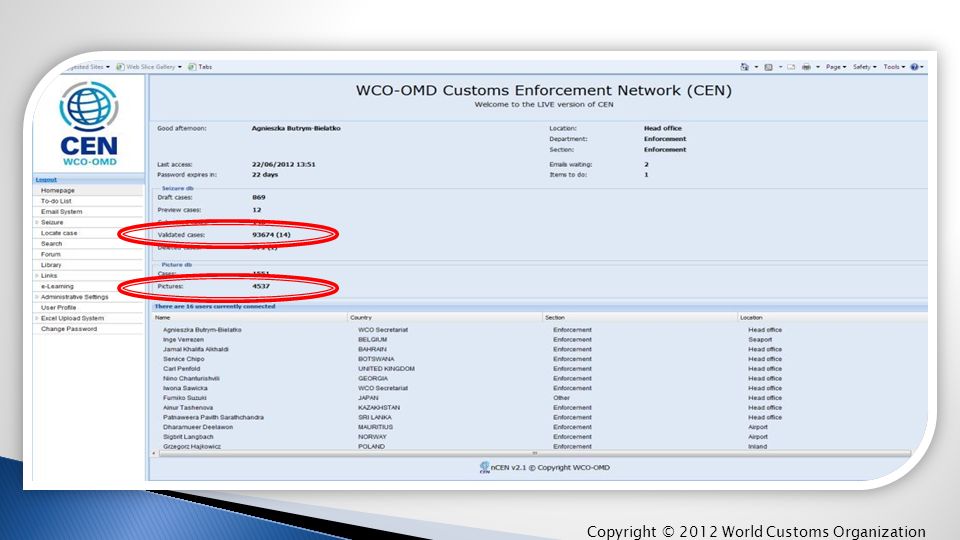This screenshot has width=960, height=540.
Task: Open dropdown arrow next to Print icon
Action: pyautogui.click(x=817, y=67)
